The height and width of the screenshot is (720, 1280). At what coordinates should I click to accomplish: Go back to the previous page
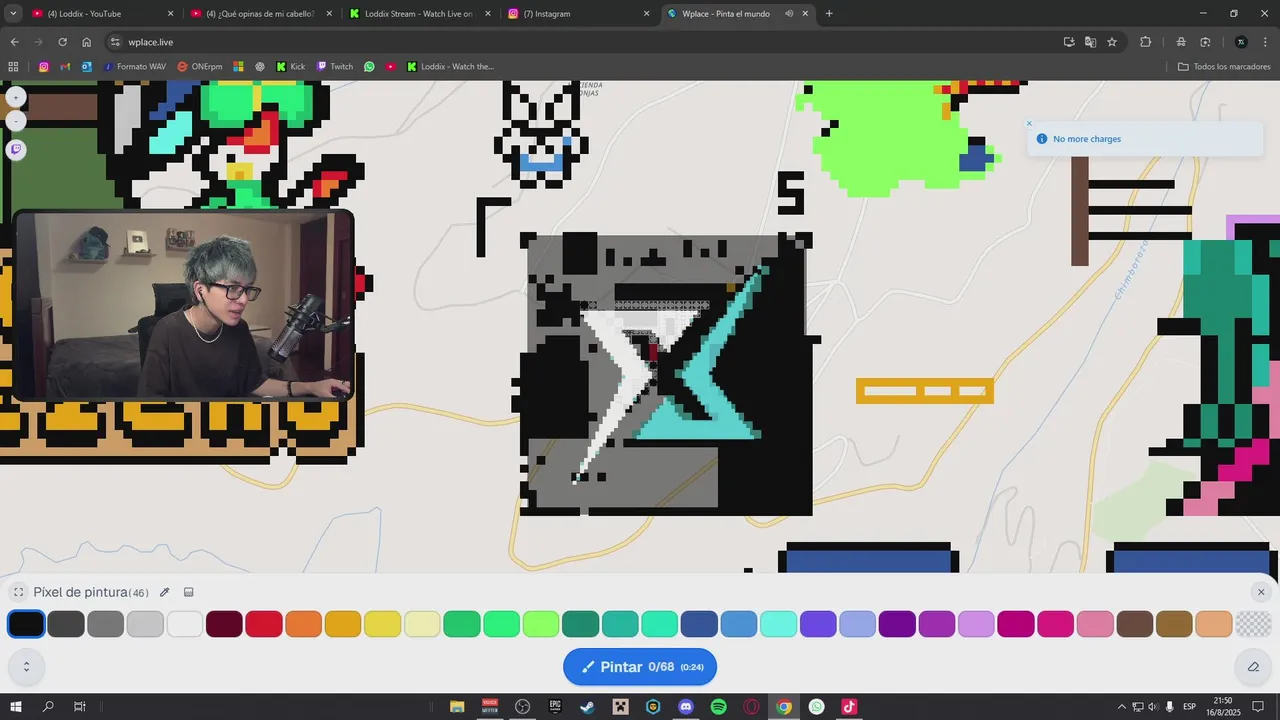(14, 42)
